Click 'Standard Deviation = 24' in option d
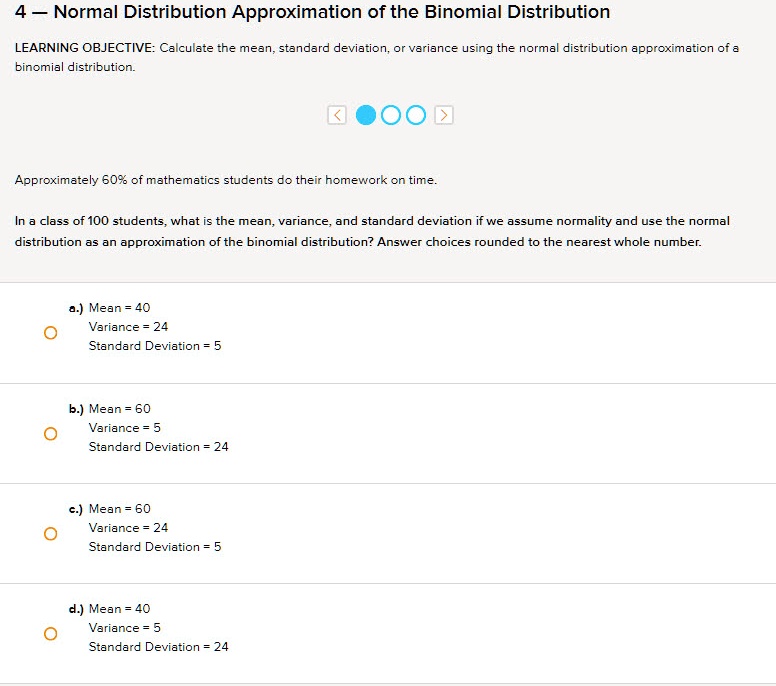Viewport: 776px width, 686px height. pos(158,647)
